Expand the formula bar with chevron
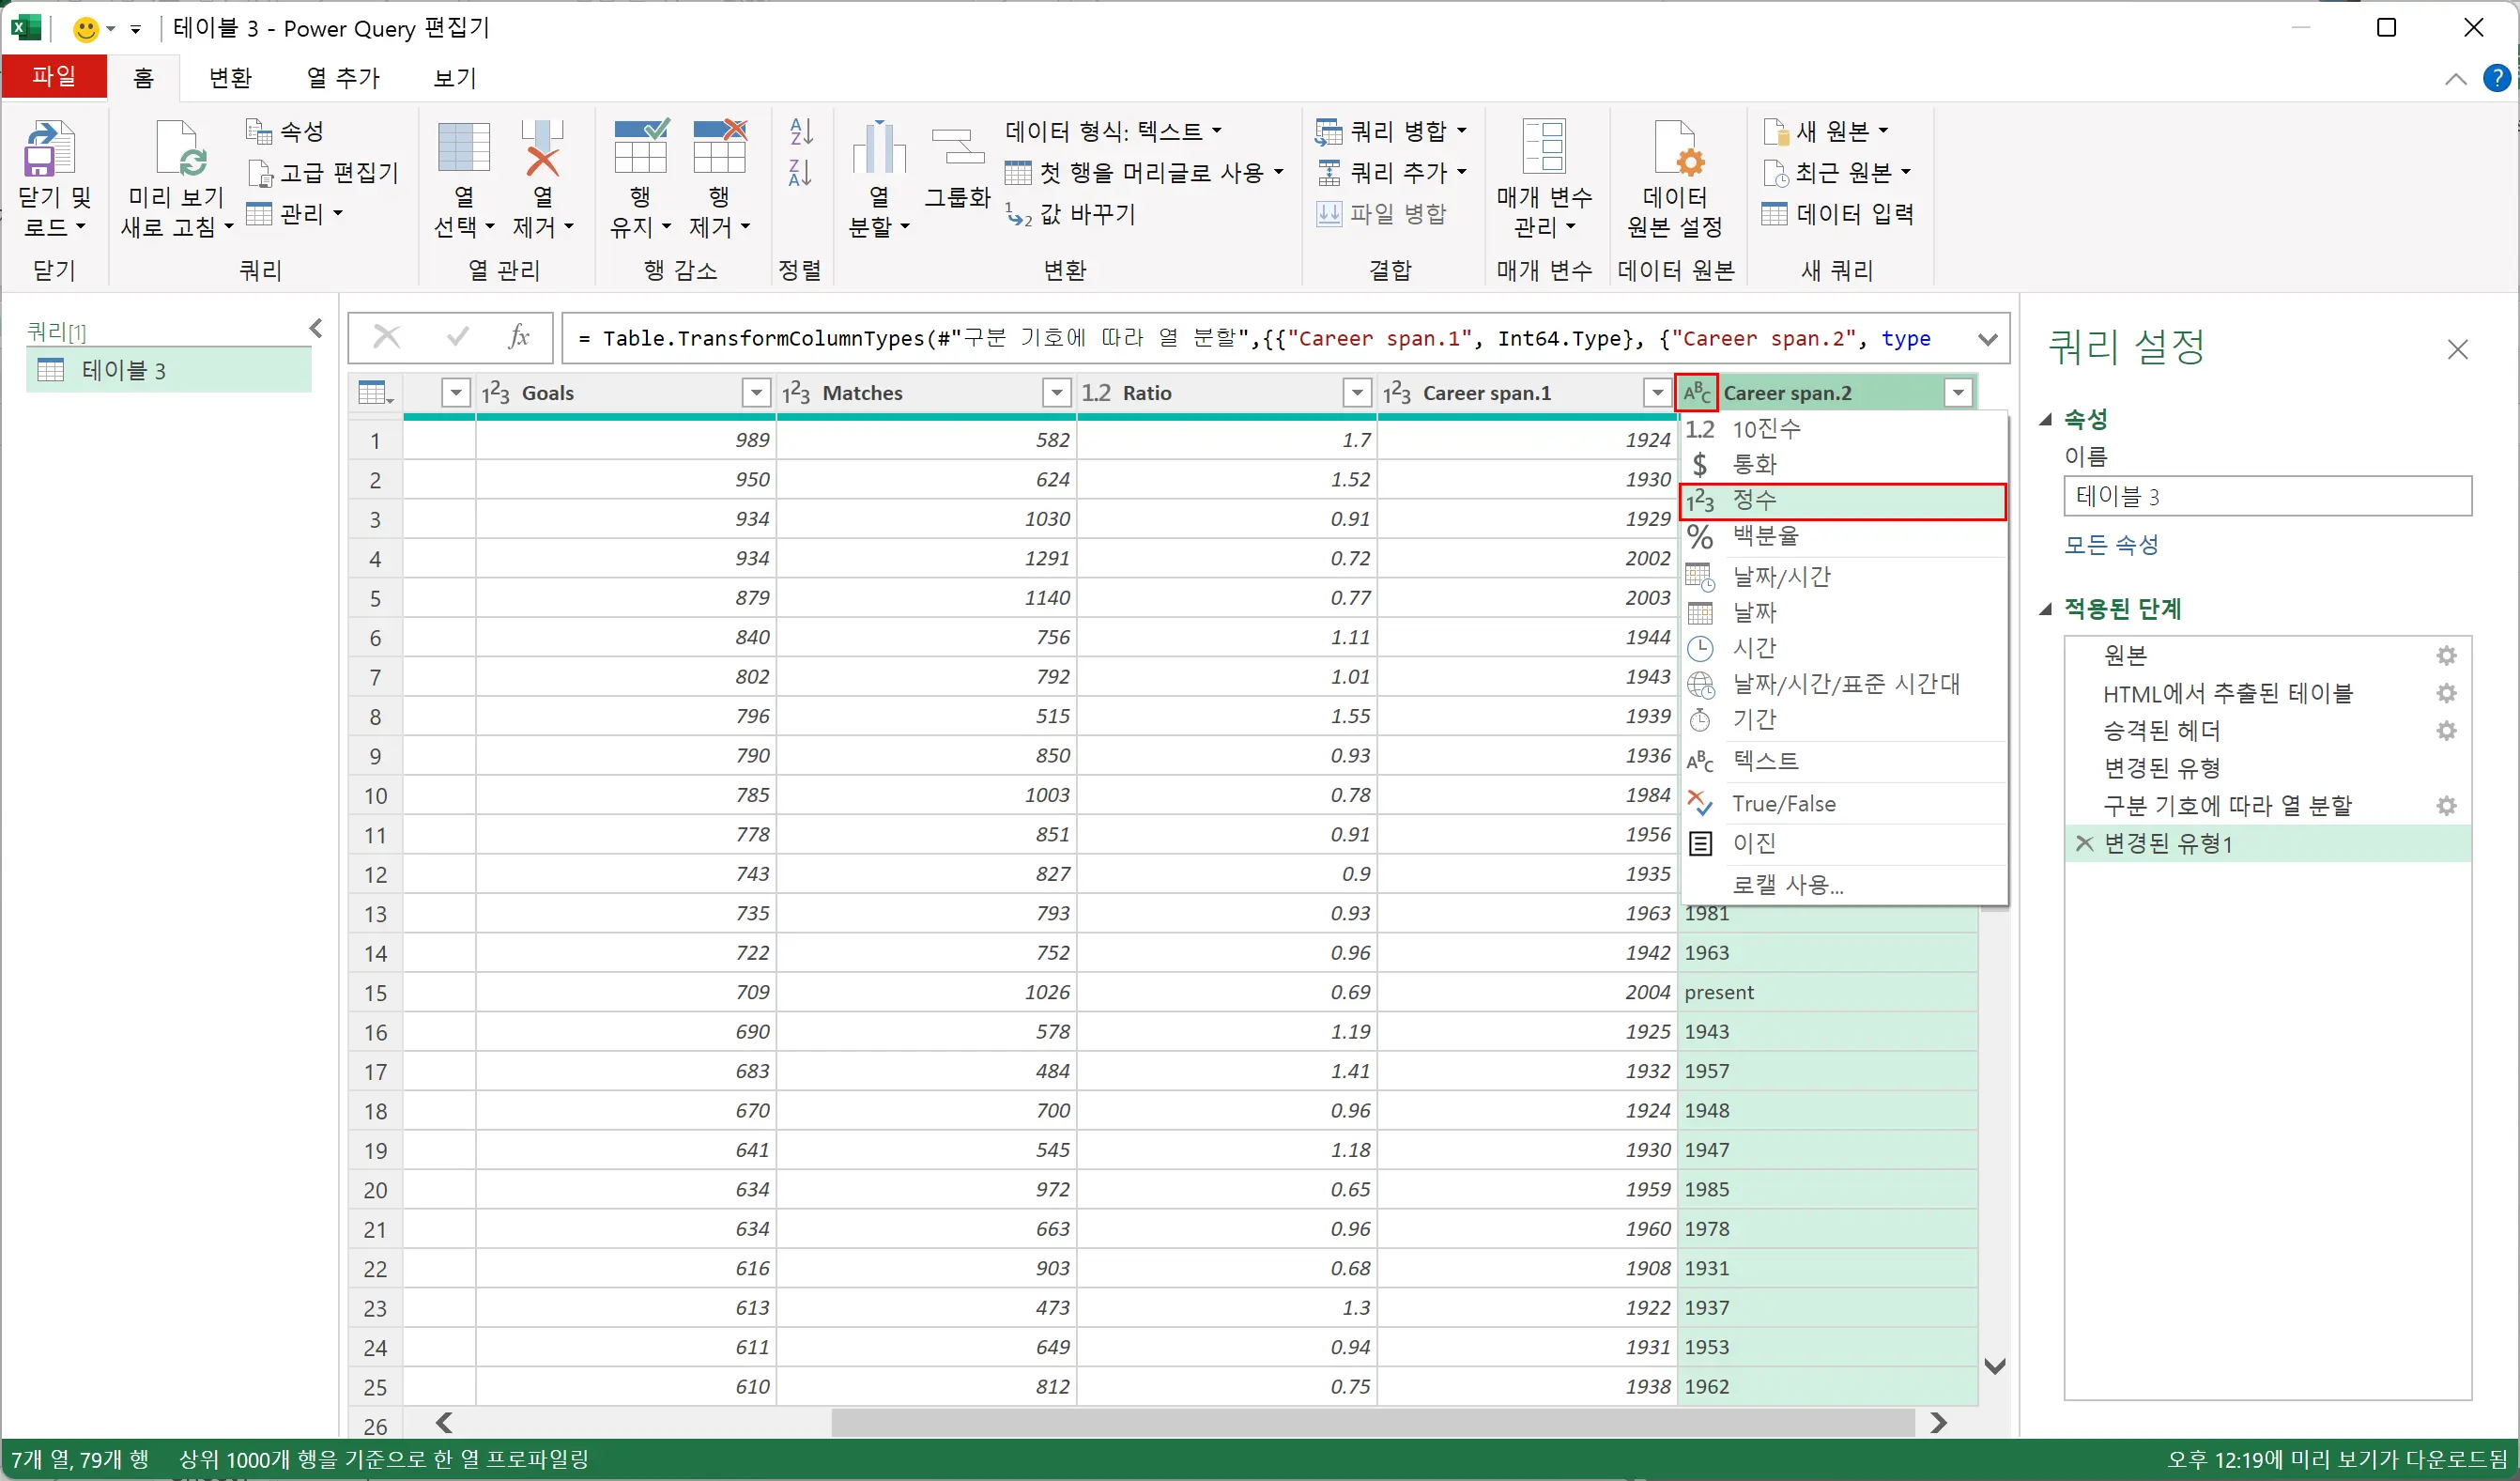The width and height of the screenshot is (2520, 1481). (x=1987, y=339)
